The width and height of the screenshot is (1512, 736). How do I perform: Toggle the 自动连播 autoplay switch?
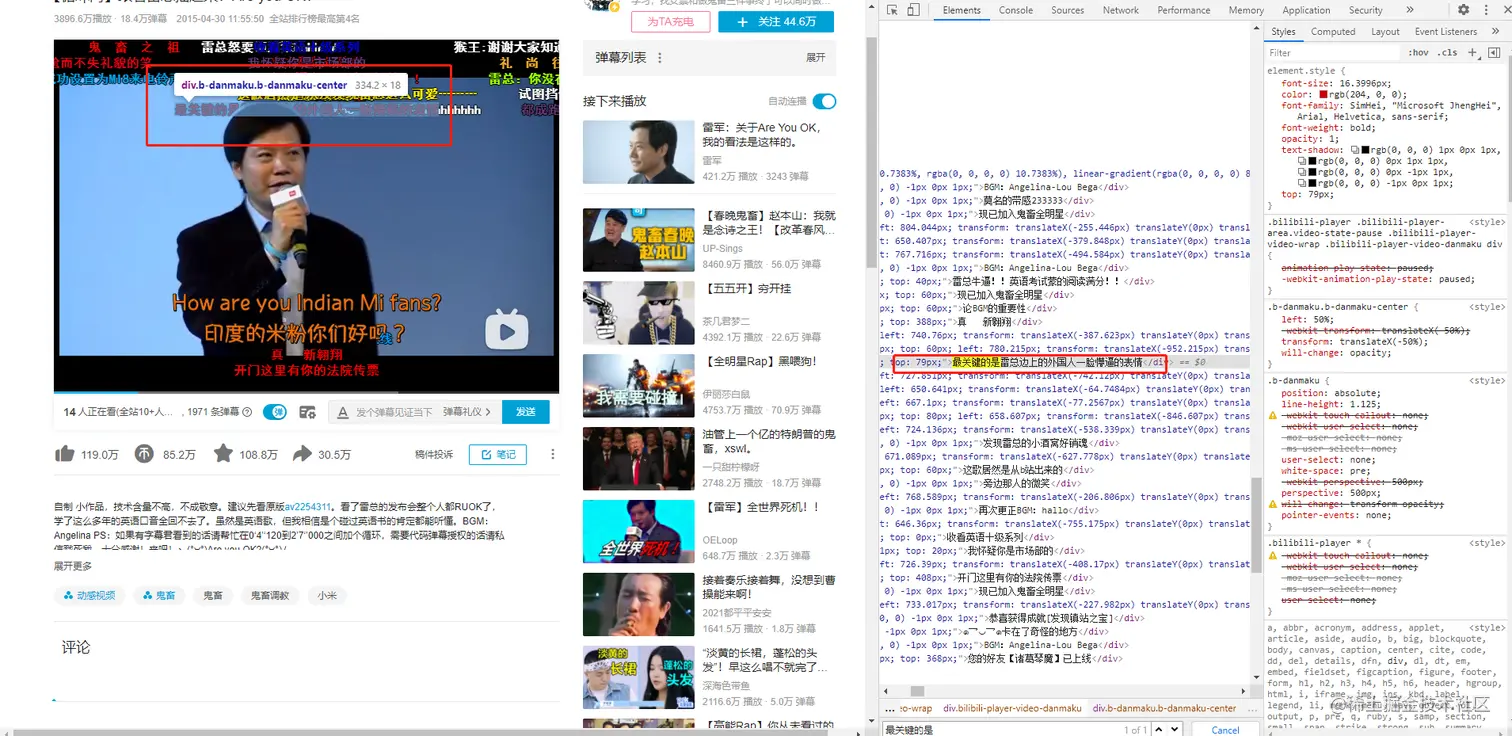(824, 101)
